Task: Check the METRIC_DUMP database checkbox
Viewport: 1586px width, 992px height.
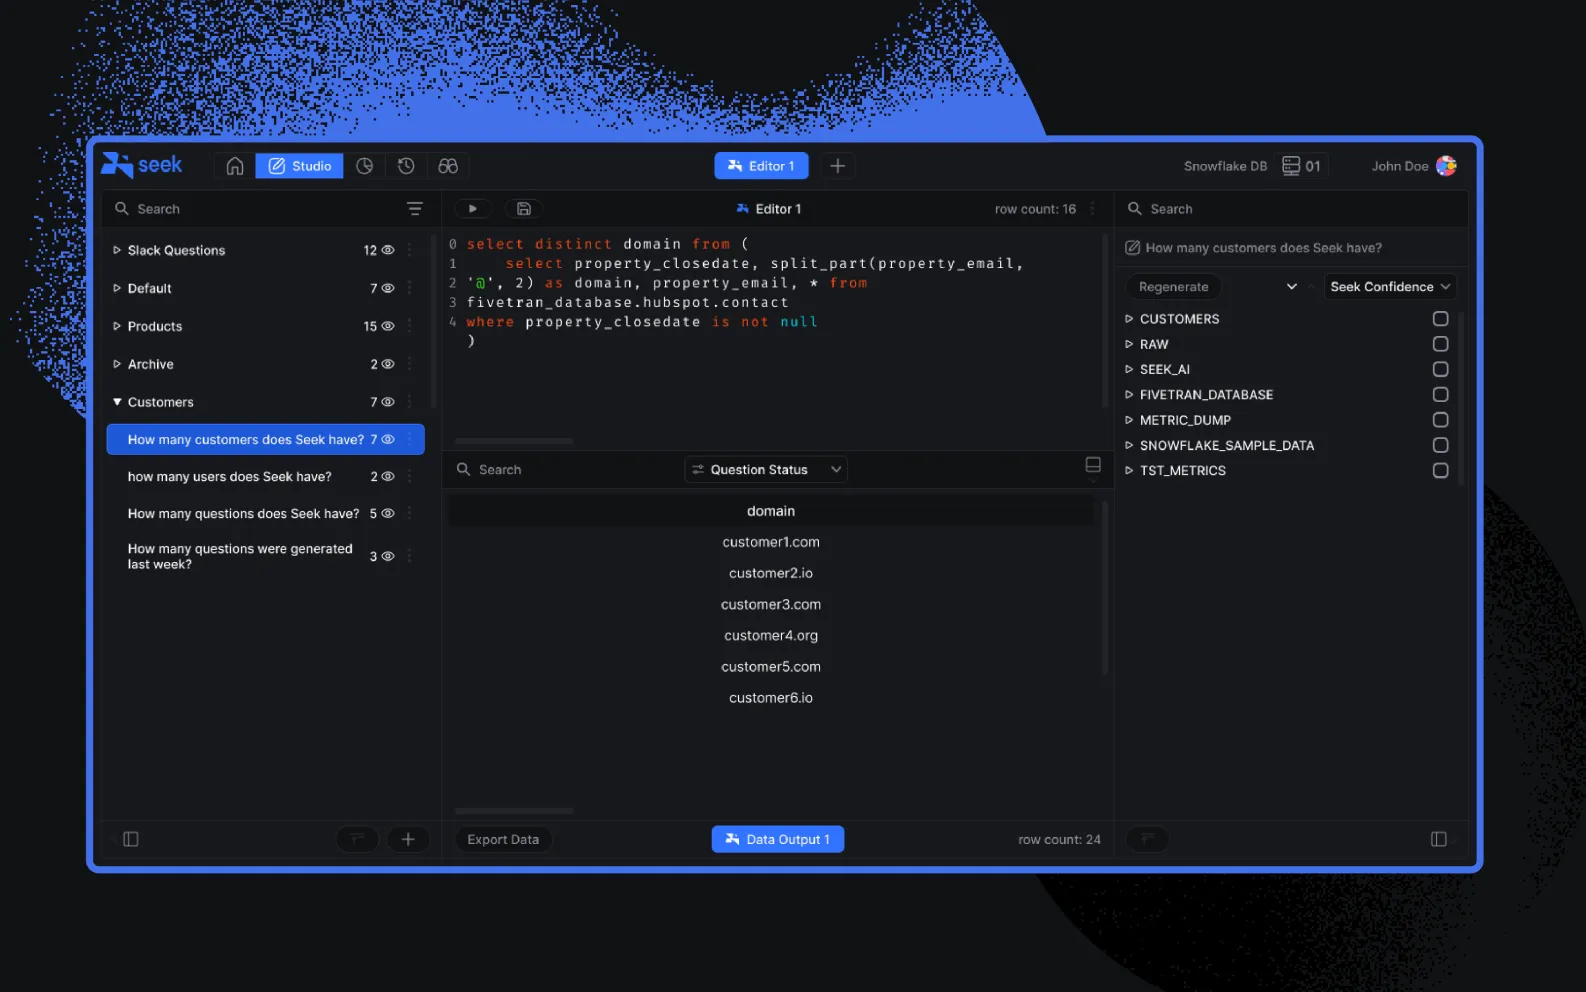Action: click(1440, 420)
